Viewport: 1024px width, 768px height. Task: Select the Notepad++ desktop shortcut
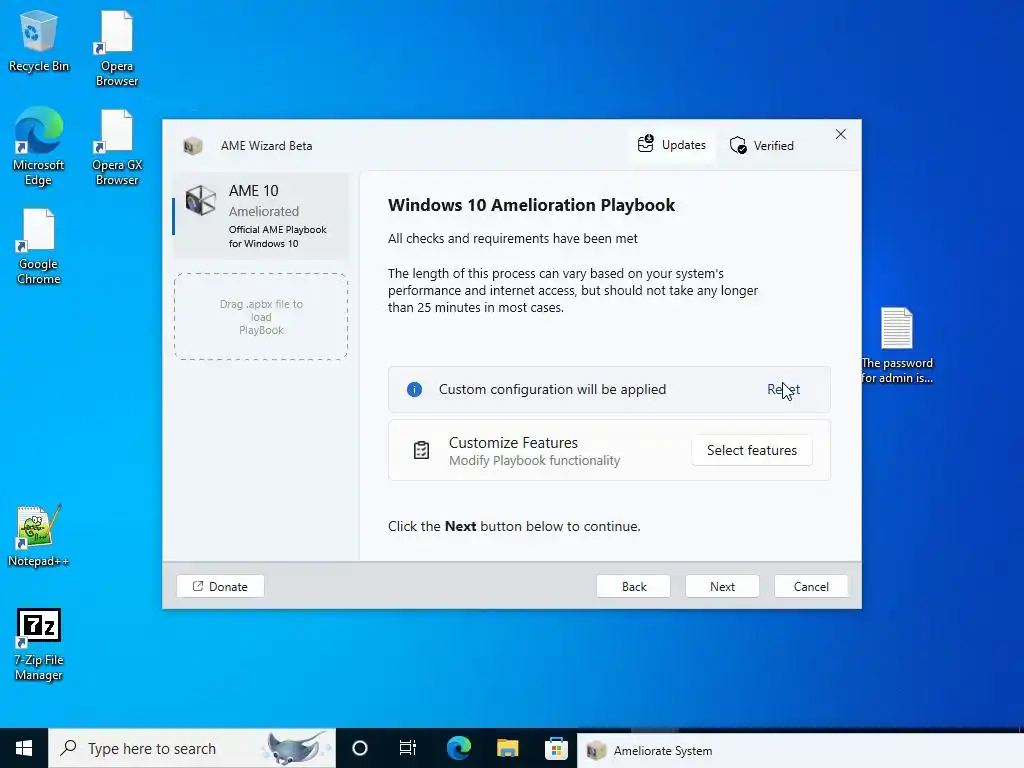pos(38,536)
